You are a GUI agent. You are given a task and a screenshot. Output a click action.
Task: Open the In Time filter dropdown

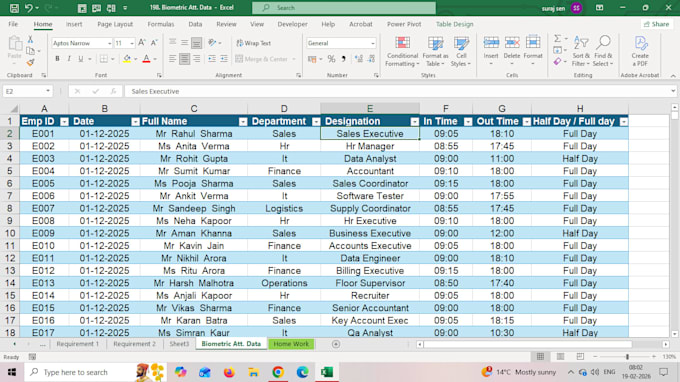[468, 122]
